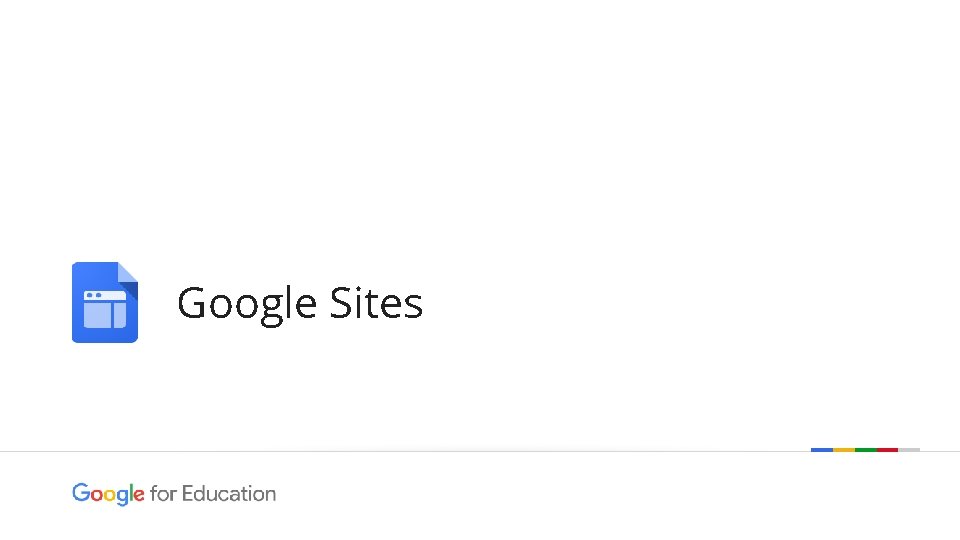960x540 pixels.
Task: Click the blue capital G in footer logo
Action: pos(80,493)
